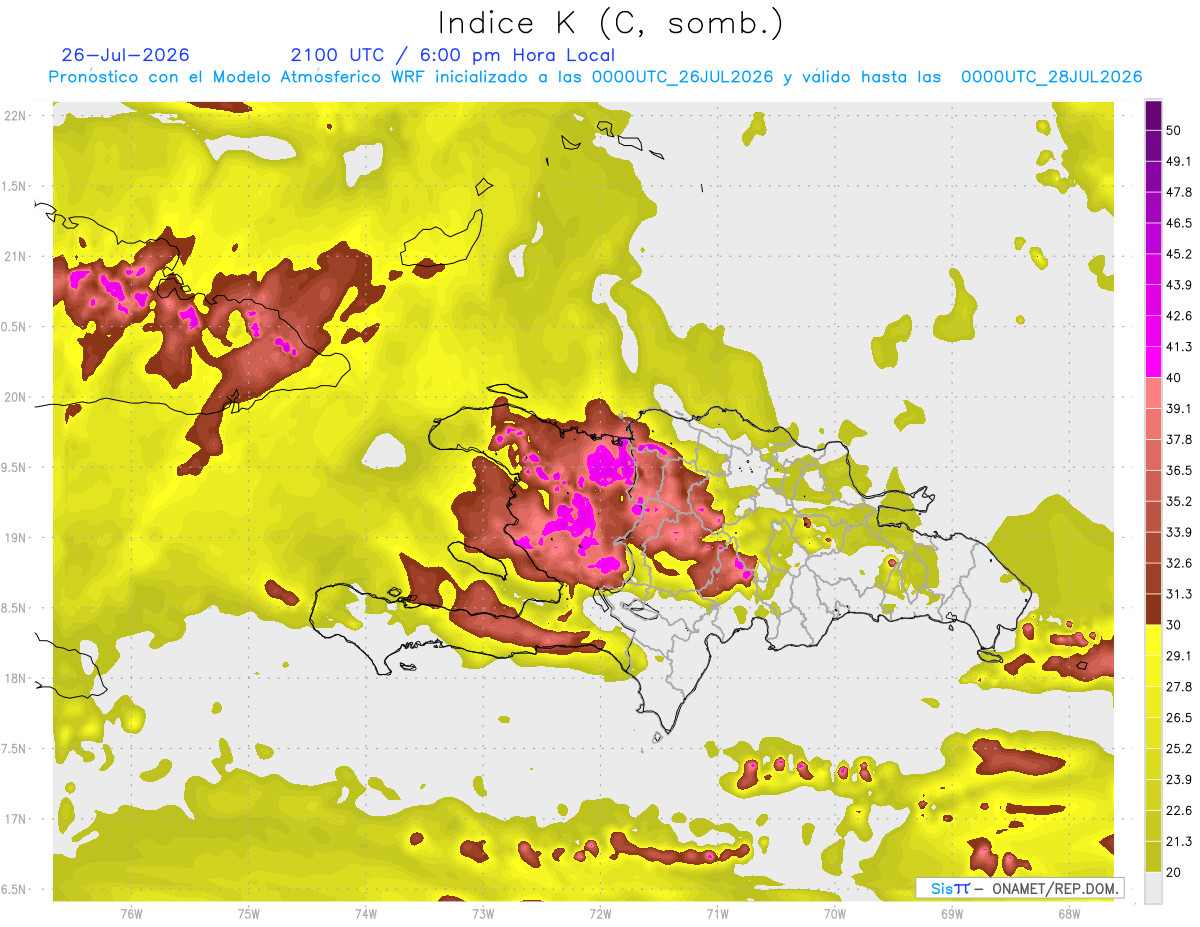Click the colorbar value "45.2"

(x=1179, y=254)
